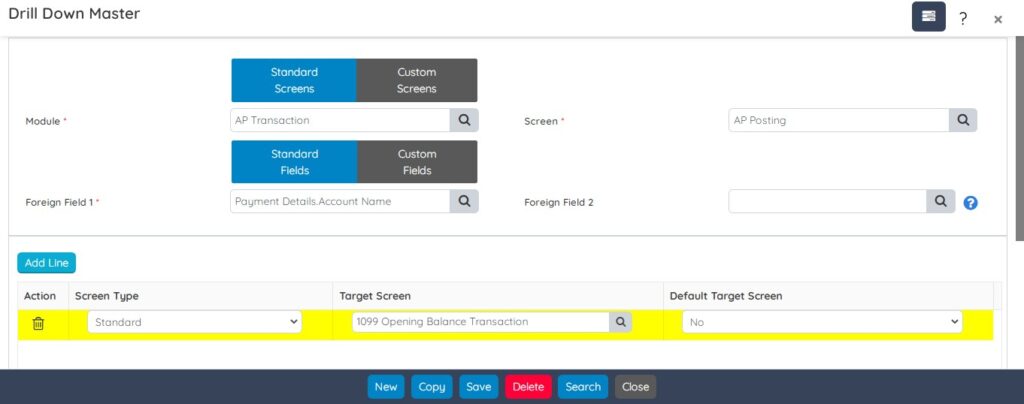1024x404 pixels.
Task: Click the Target Screen search icon
Action: pos(621,322)
